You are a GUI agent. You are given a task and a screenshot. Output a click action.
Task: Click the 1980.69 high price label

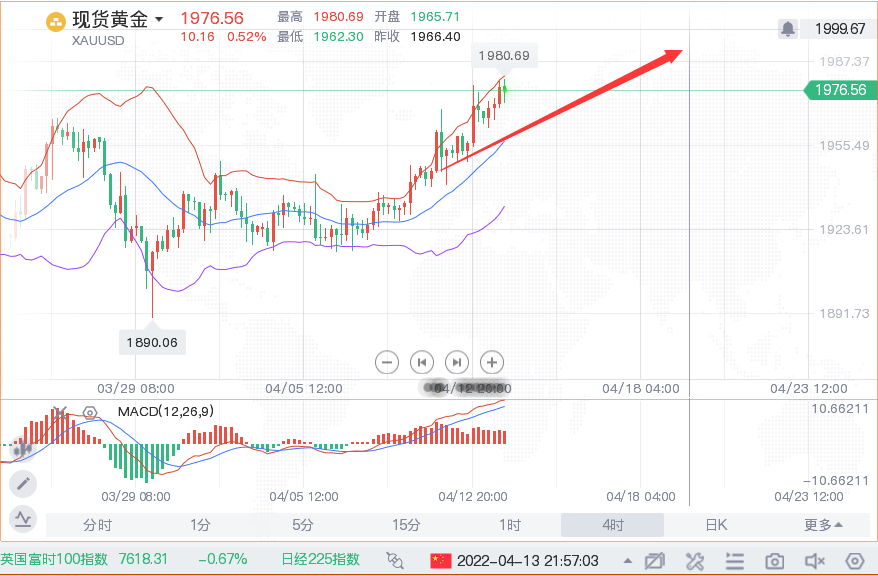click(504, 55)
